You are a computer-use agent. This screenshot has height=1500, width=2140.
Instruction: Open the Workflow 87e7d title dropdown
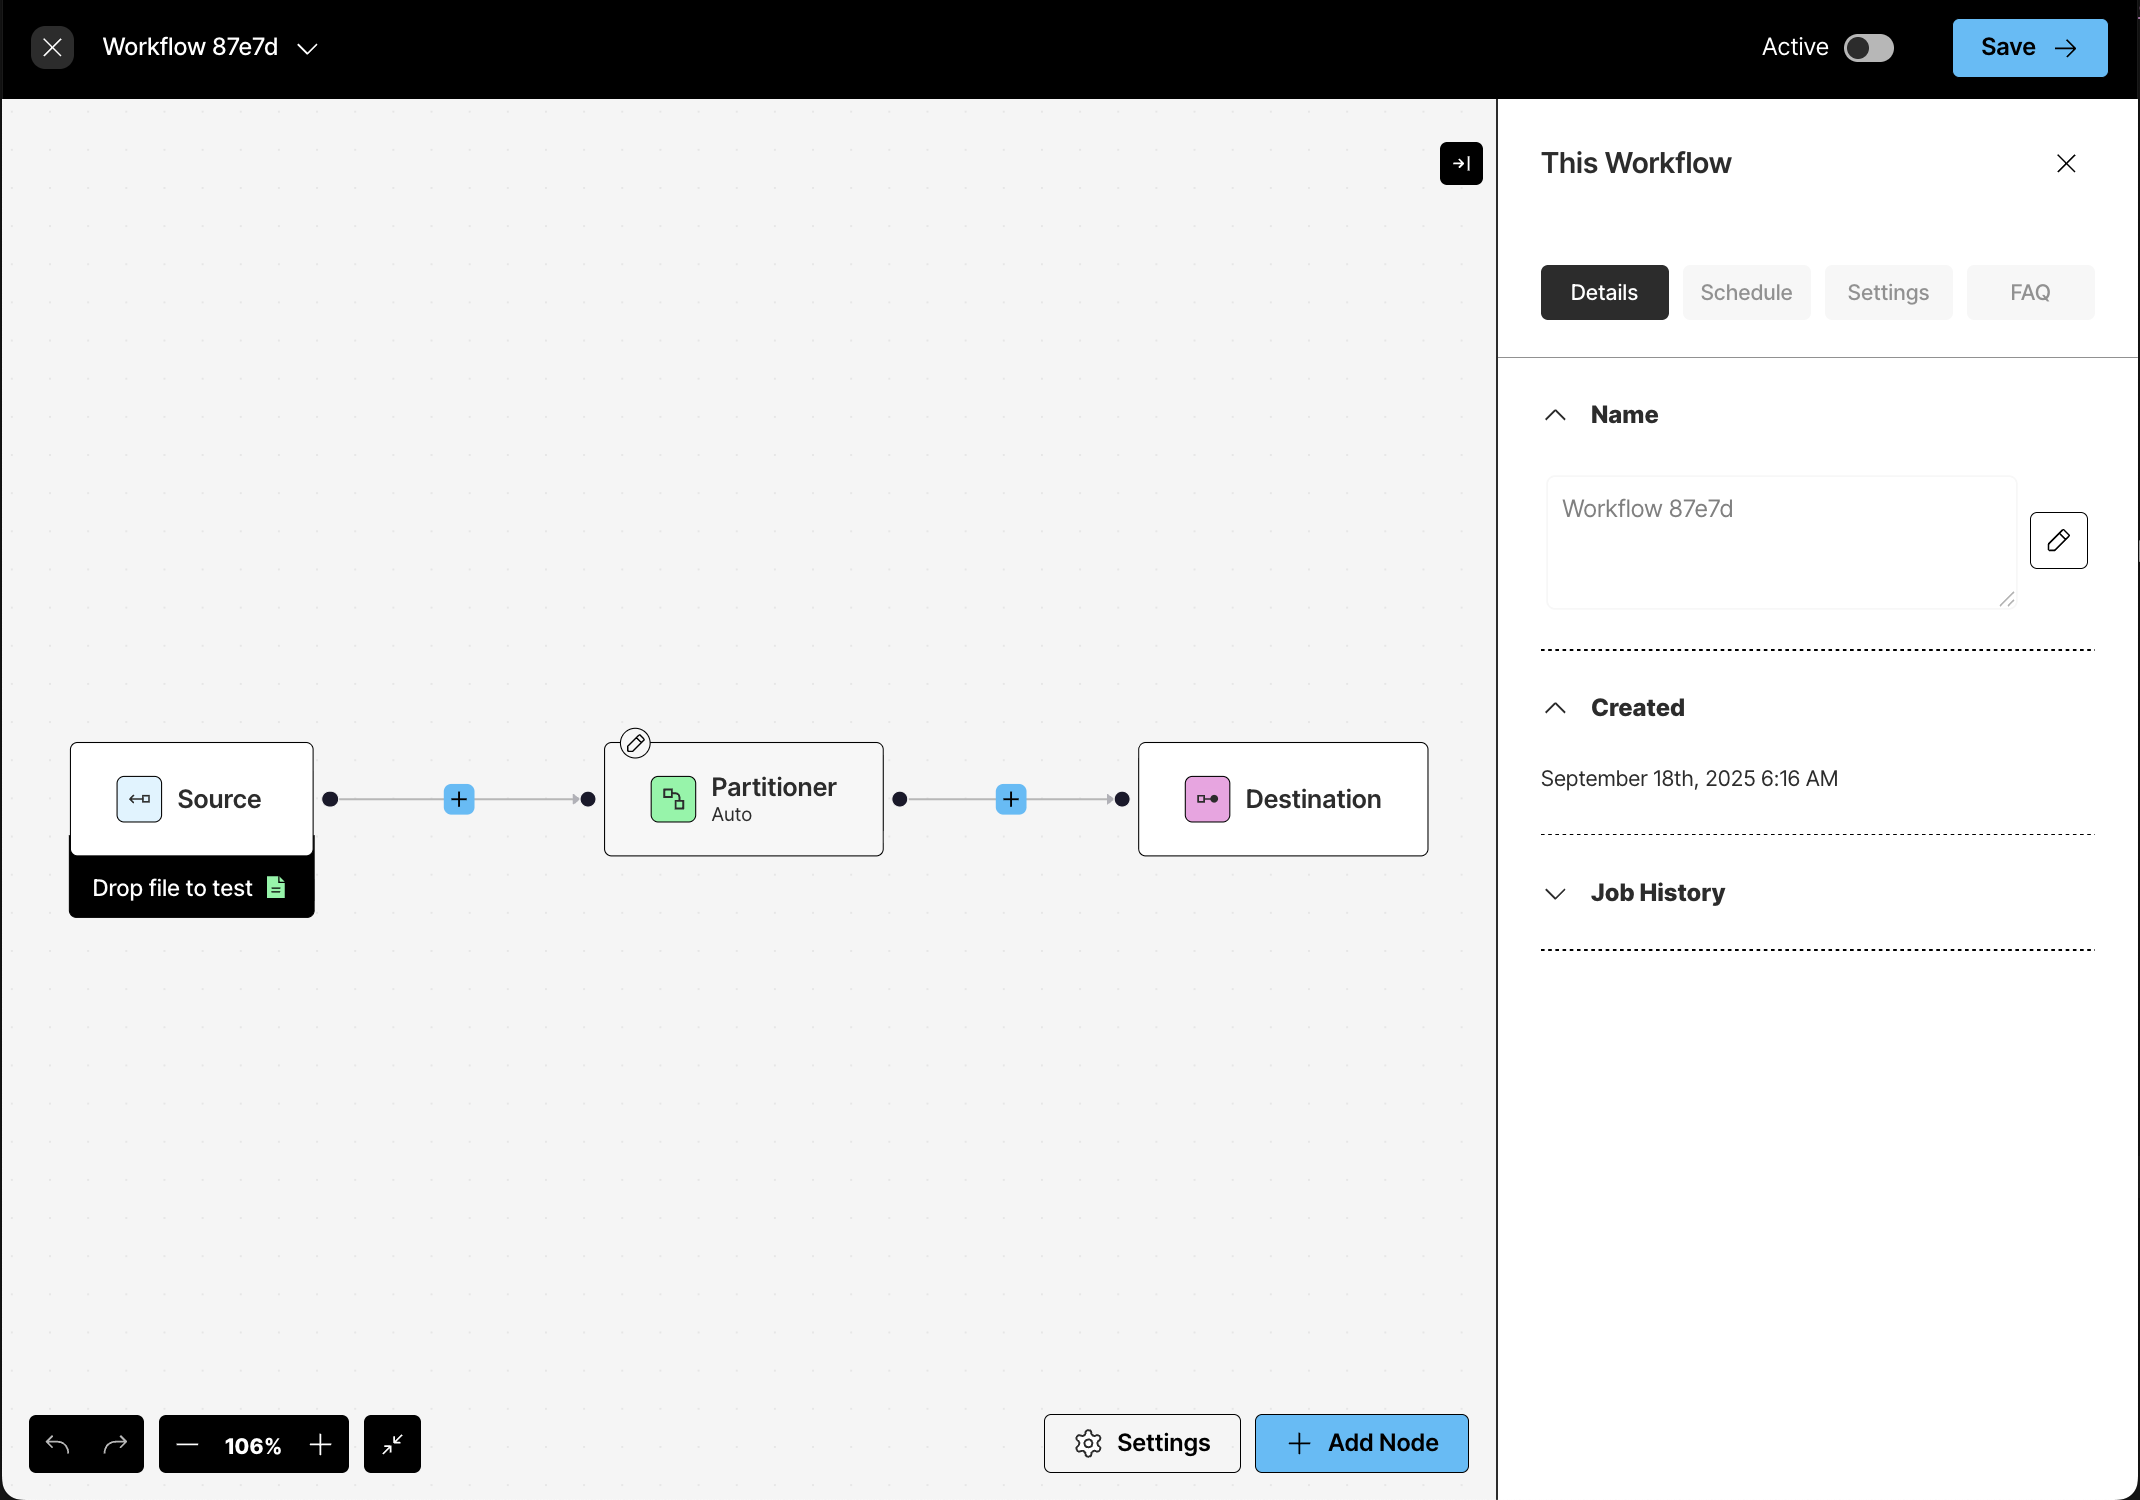click(x=307, y=47)
